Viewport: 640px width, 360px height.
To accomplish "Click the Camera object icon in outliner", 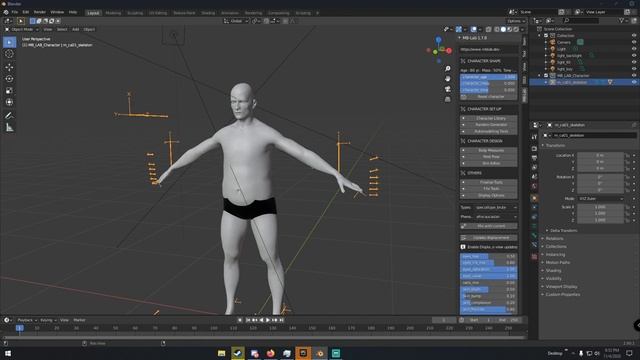I will pyautogui.click(x=553, y=42).
